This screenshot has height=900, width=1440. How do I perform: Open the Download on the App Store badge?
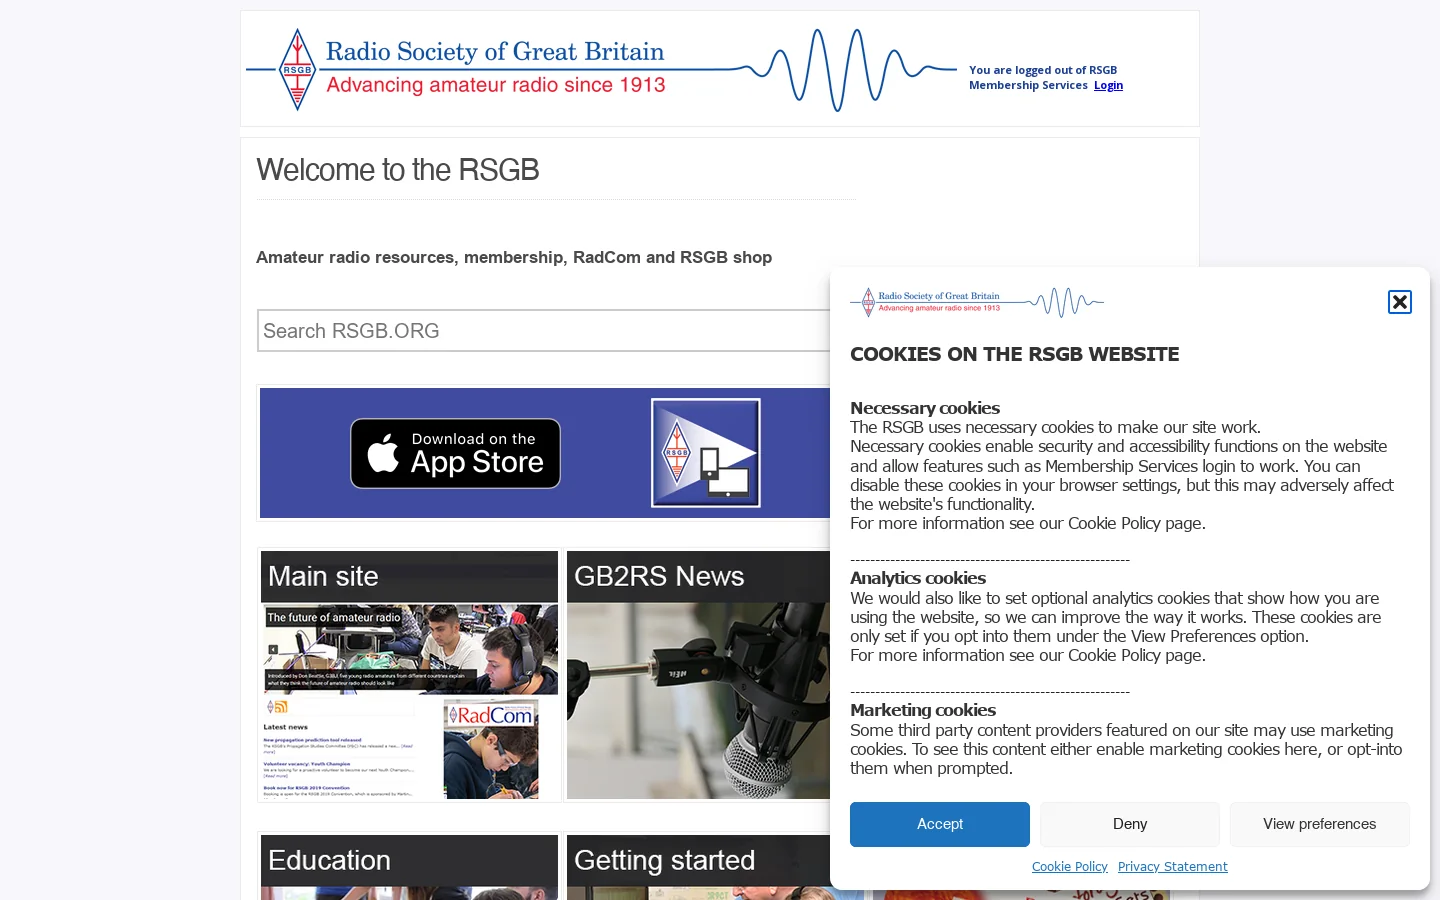pyautogui.click(x=455, y=453)
